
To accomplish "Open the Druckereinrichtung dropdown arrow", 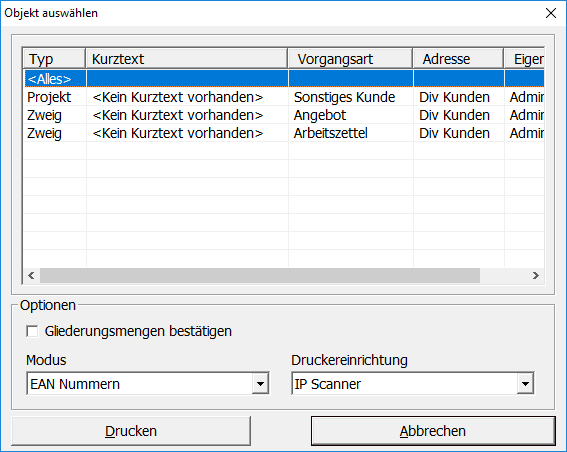I will coord(525,384).
